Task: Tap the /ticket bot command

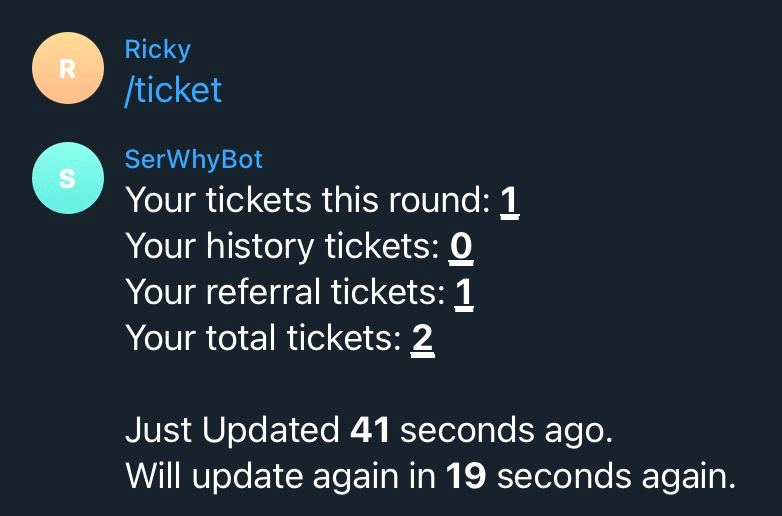Action: (x=173, y=91)
